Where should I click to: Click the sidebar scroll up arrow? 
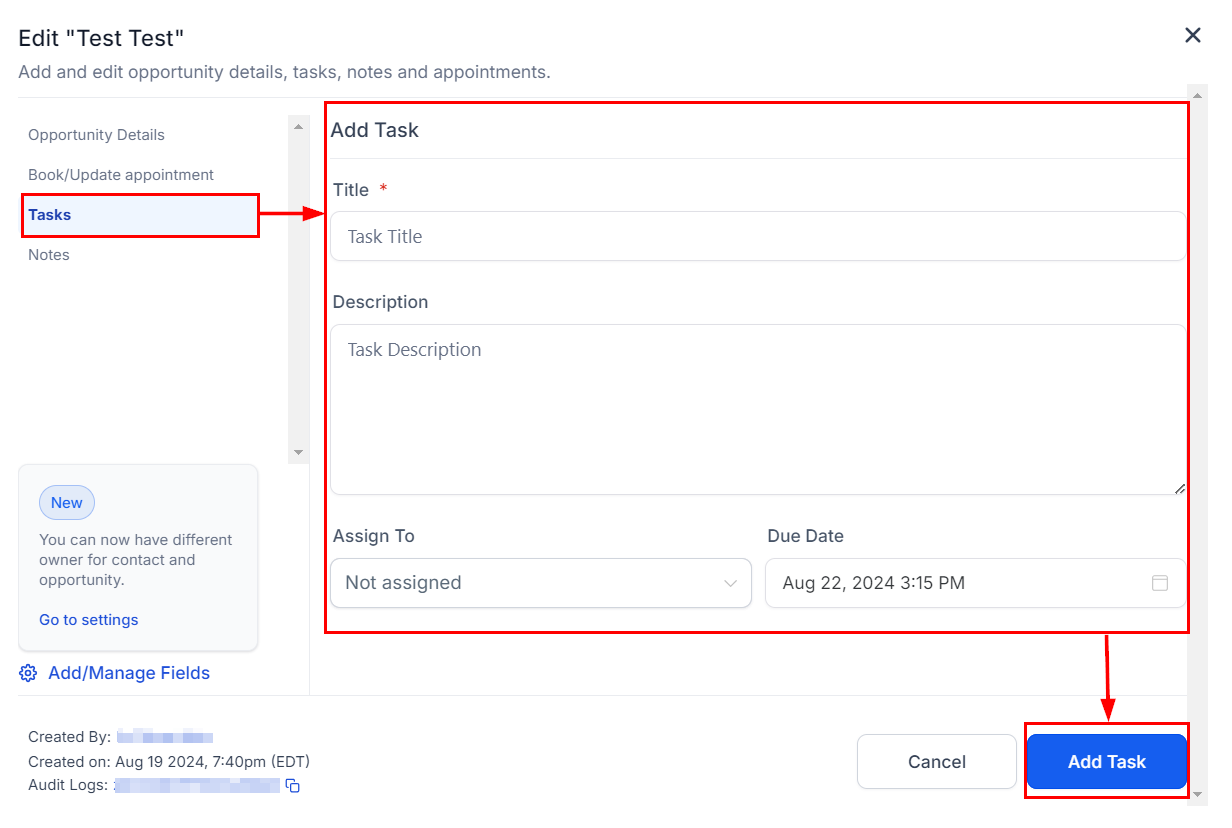point(298,127)
